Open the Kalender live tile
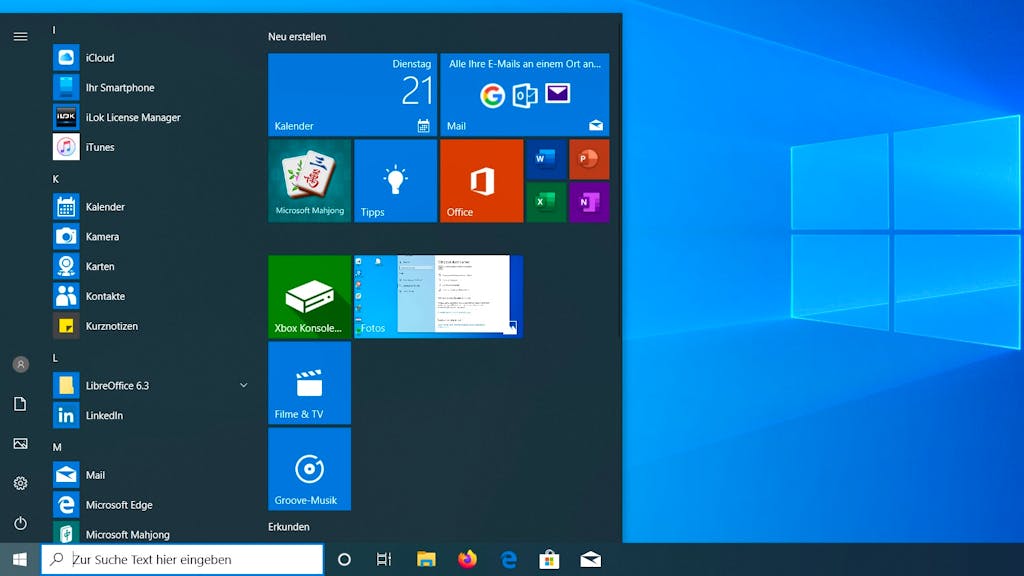The image size is (1024, 576). click(x=353, y=95)
